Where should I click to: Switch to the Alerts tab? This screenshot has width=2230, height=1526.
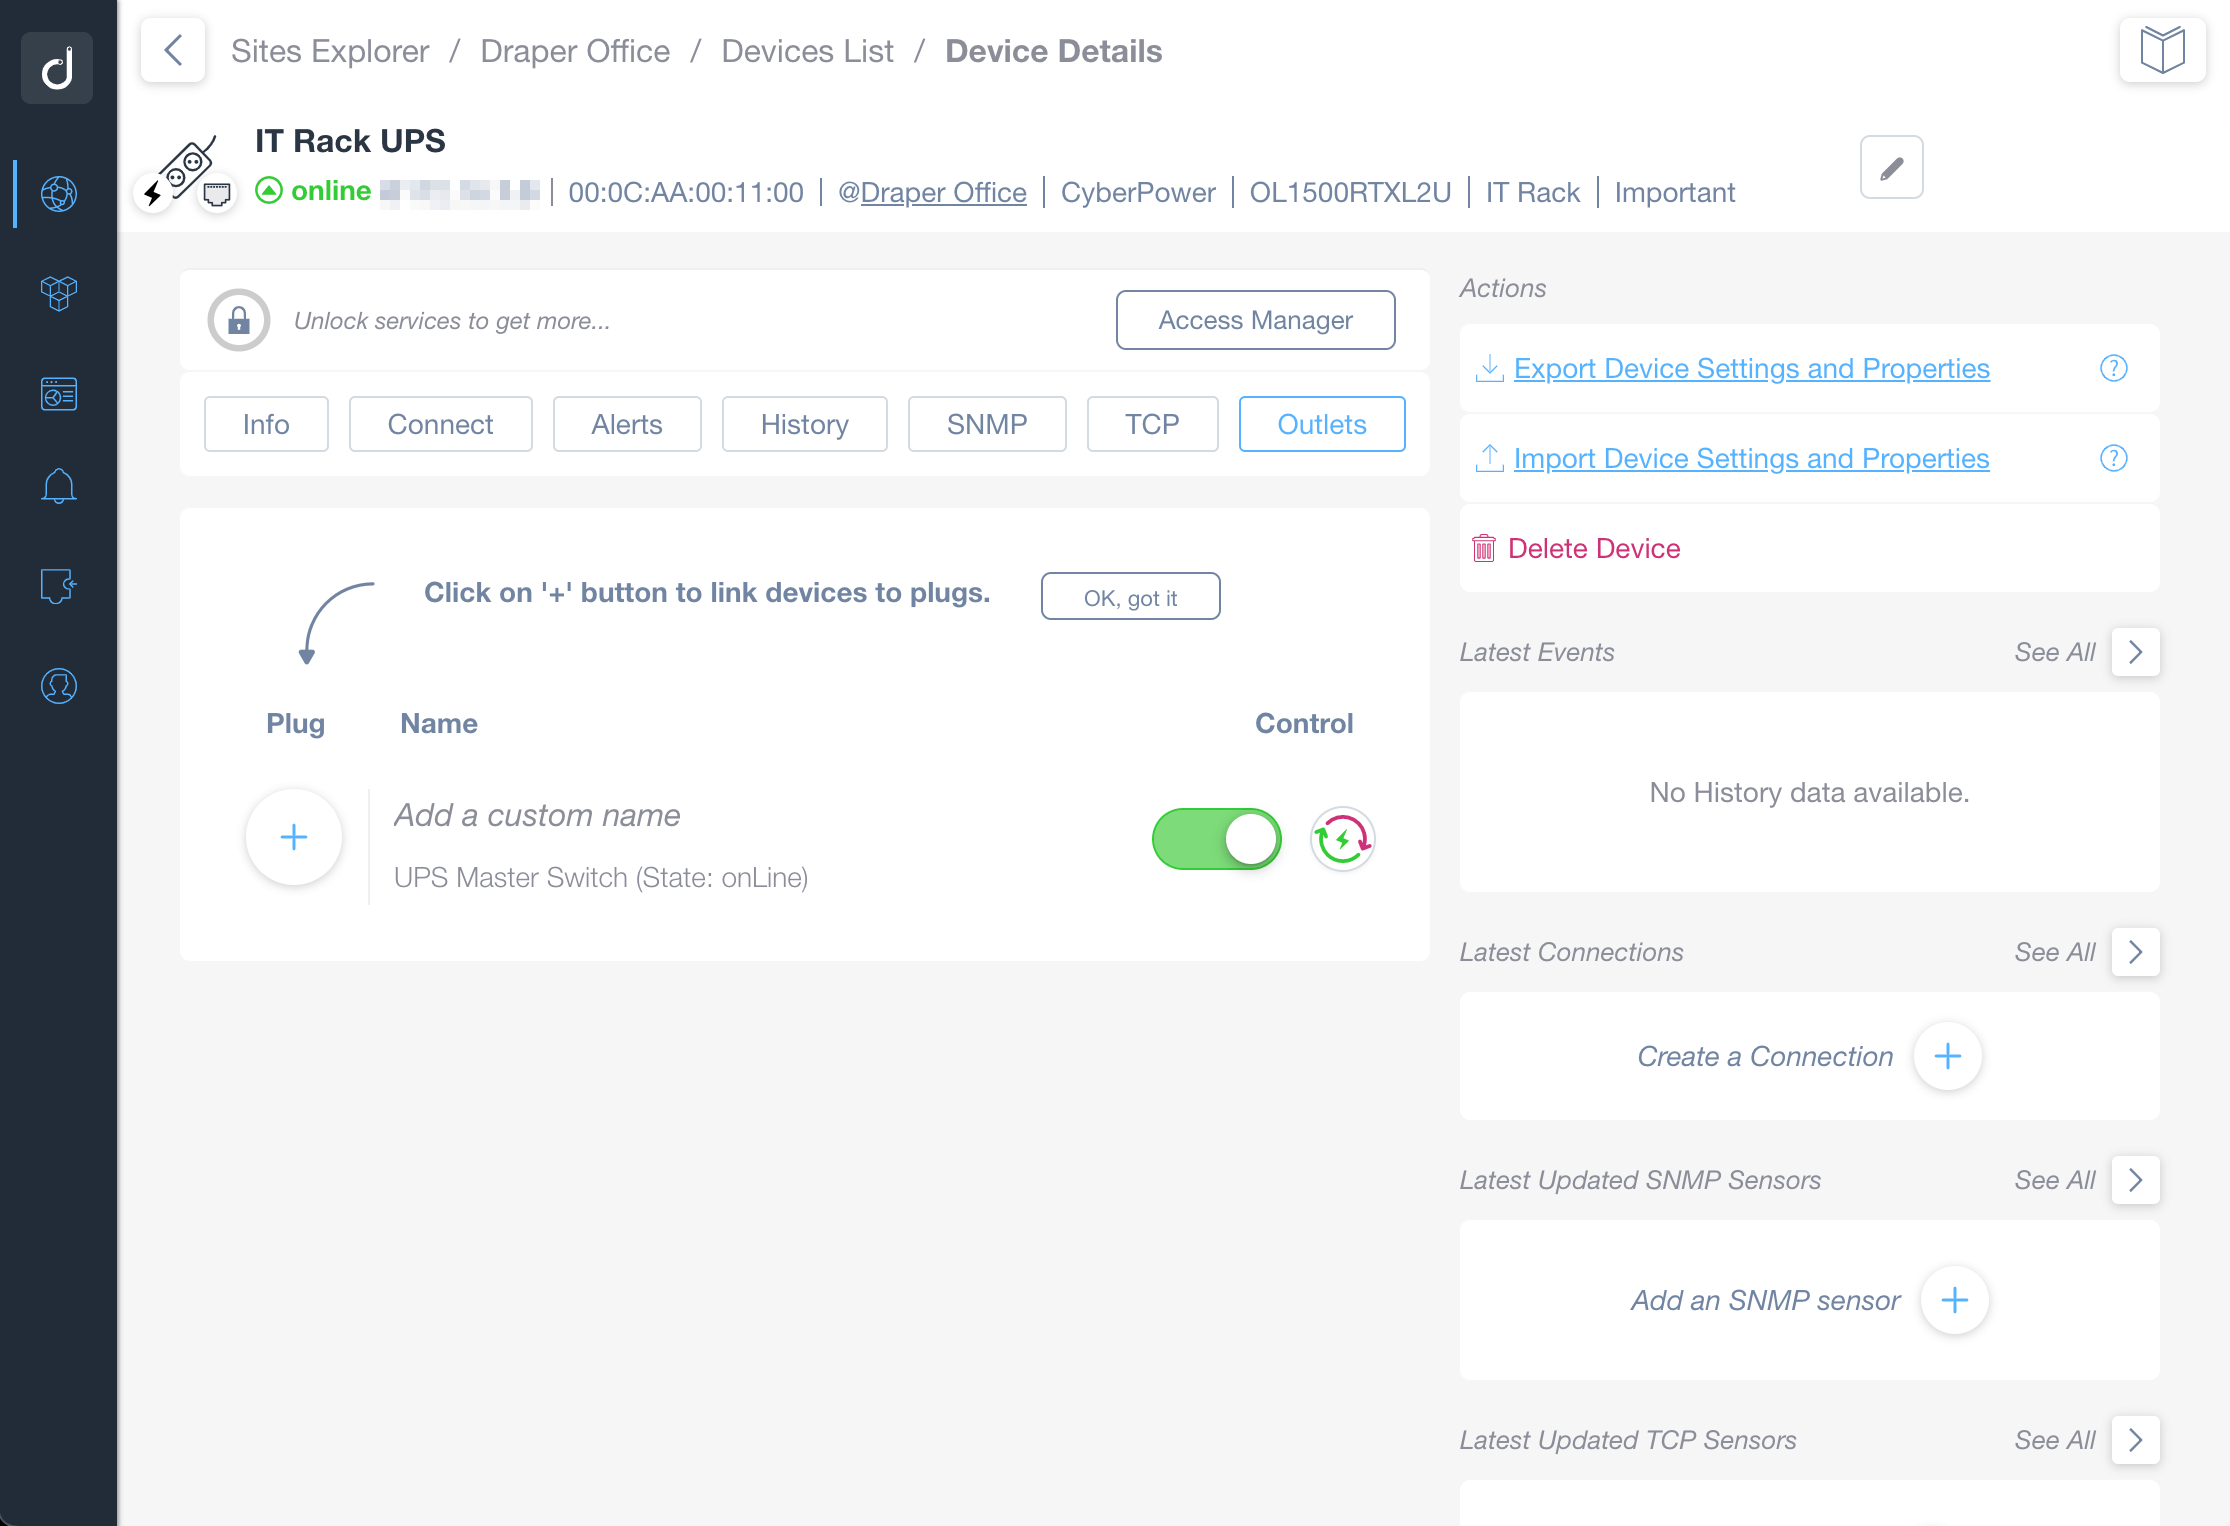coord(627,423)
